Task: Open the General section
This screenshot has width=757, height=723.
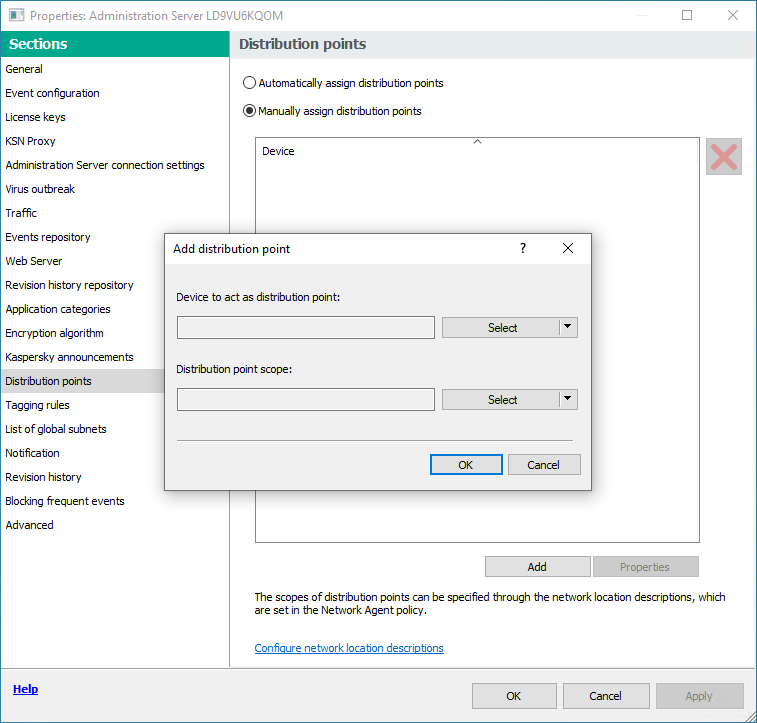Action: click(x=24, y=69)
